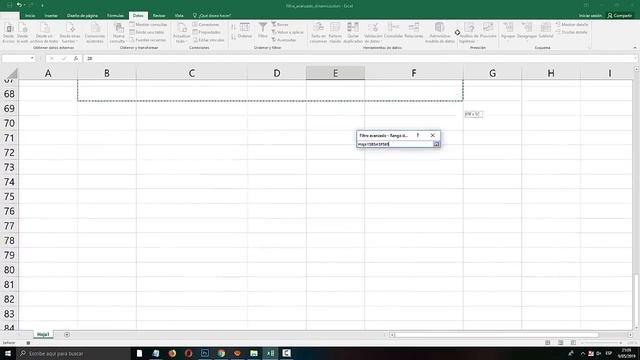Open the Actualizar todo dropdown

pos(181,33)
